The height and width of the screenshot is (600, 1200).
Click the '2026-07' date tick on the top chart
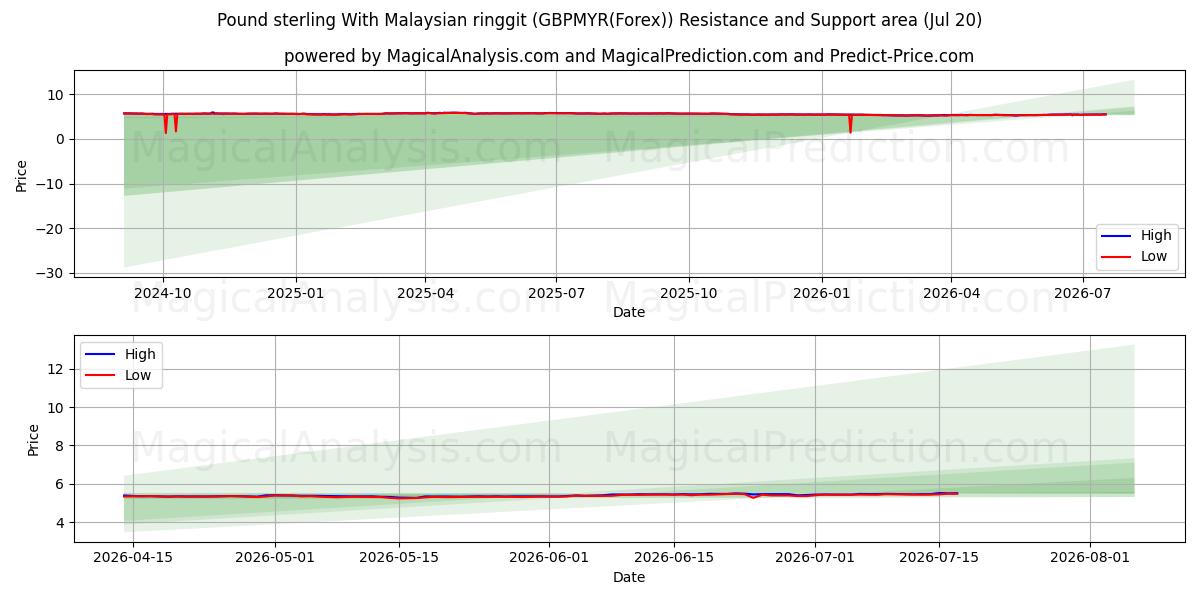coord(1083,293)
